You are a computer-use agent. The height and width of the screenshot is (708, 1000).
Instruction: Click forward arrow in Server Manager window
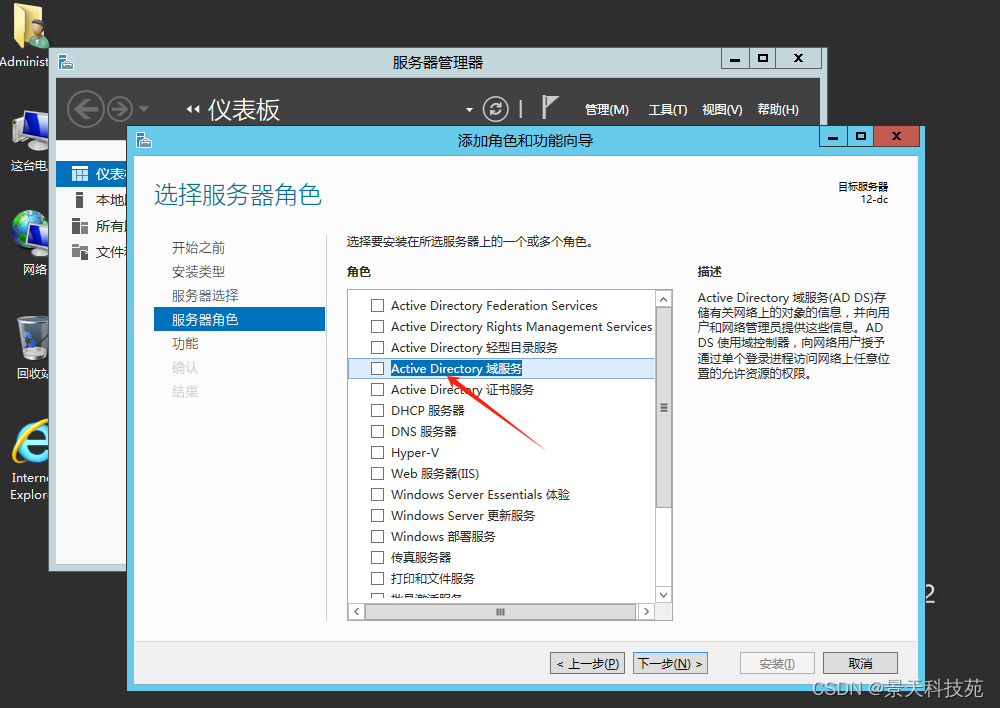pyautogui.click(x=120, y=109)
